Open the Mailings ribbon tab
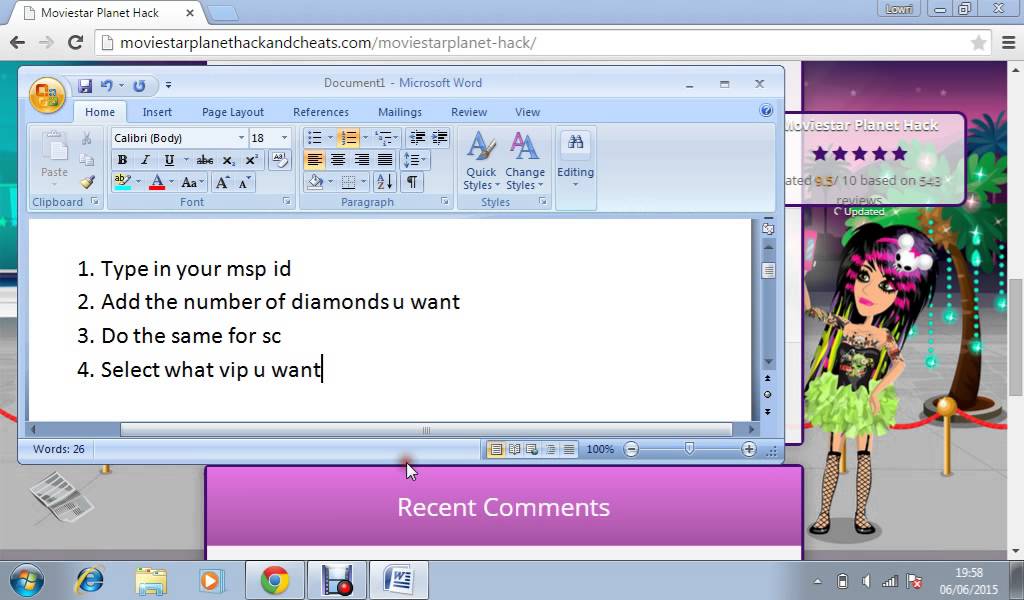 tap(400, 112)
